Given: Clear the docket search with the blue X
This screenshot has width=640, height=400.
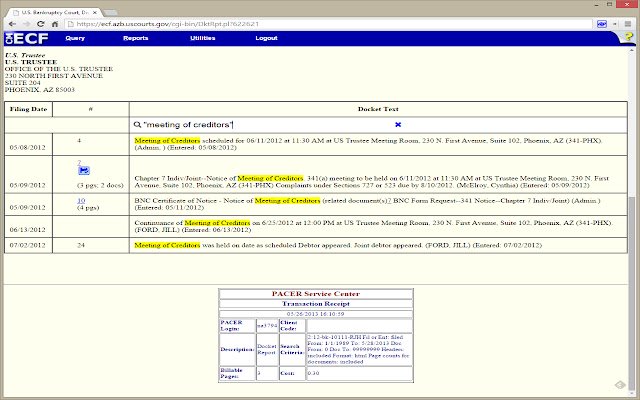Looking at the screenshot, I should pyautogui.click(x=398, y=124).
